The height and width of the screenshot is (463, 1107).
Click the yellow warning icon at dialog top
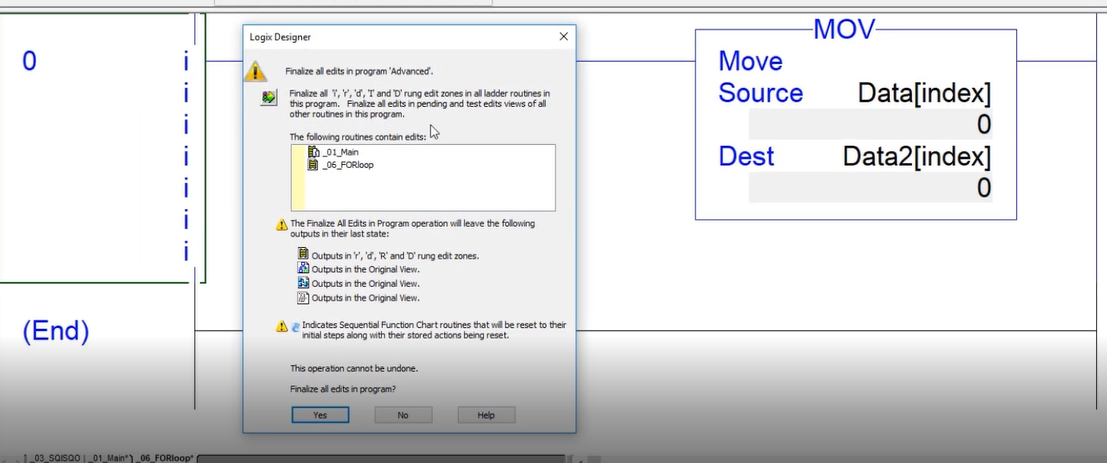coord(256,71)
